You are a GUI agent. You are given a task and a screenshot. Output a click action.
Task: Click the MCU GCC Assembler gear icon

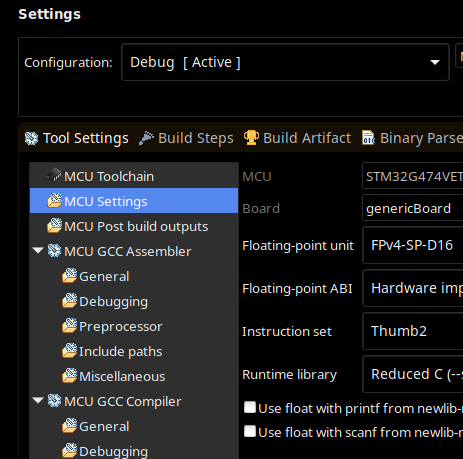tap(54, 251)
